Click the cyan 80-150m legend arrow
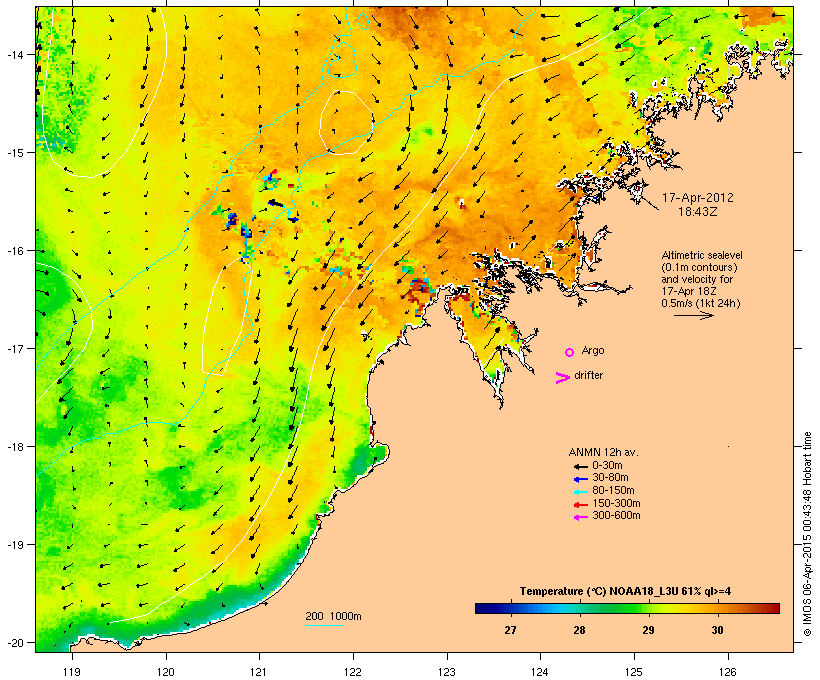This screenshot has width=820, height=680. pos(580,492)
